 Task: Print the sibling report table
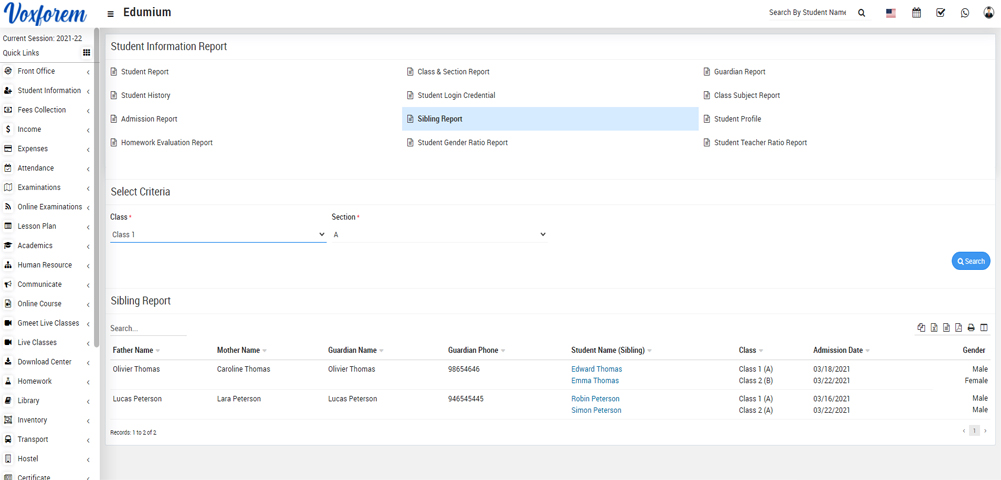pos(971,328)
